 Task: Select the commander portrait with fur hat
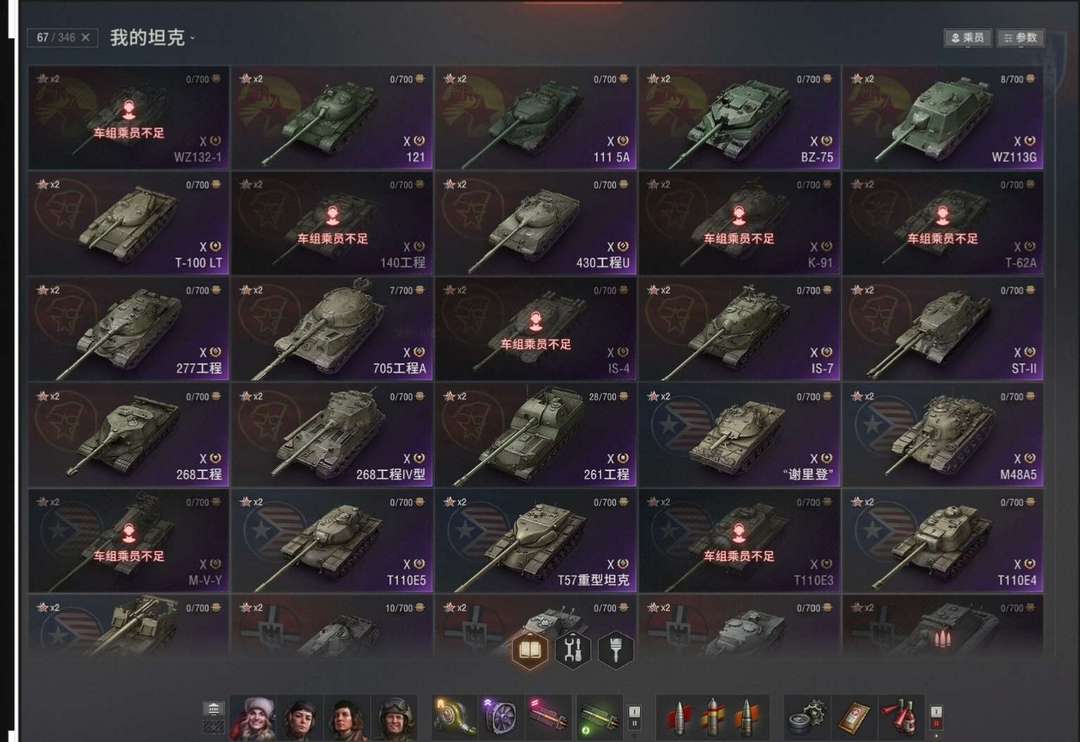pos(255,717)
